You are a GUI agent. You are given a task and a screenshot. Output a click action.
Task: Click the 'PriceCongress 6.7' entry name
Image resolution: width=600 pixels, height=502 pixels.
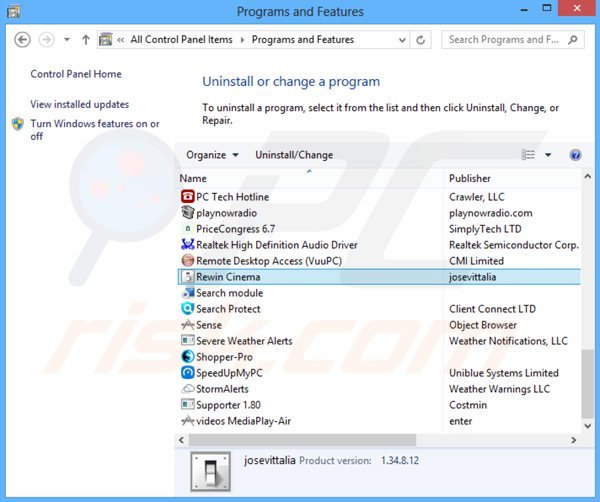(235, 229)
